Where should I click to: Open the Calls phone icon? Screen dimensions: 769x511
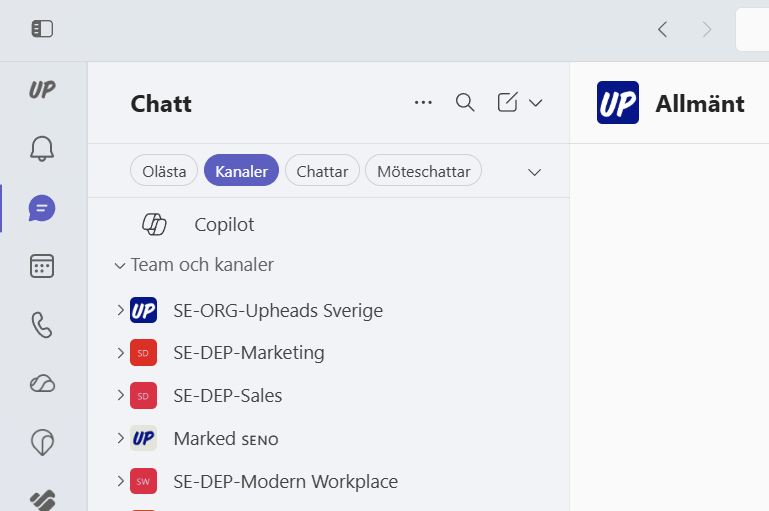coord(42,324)
